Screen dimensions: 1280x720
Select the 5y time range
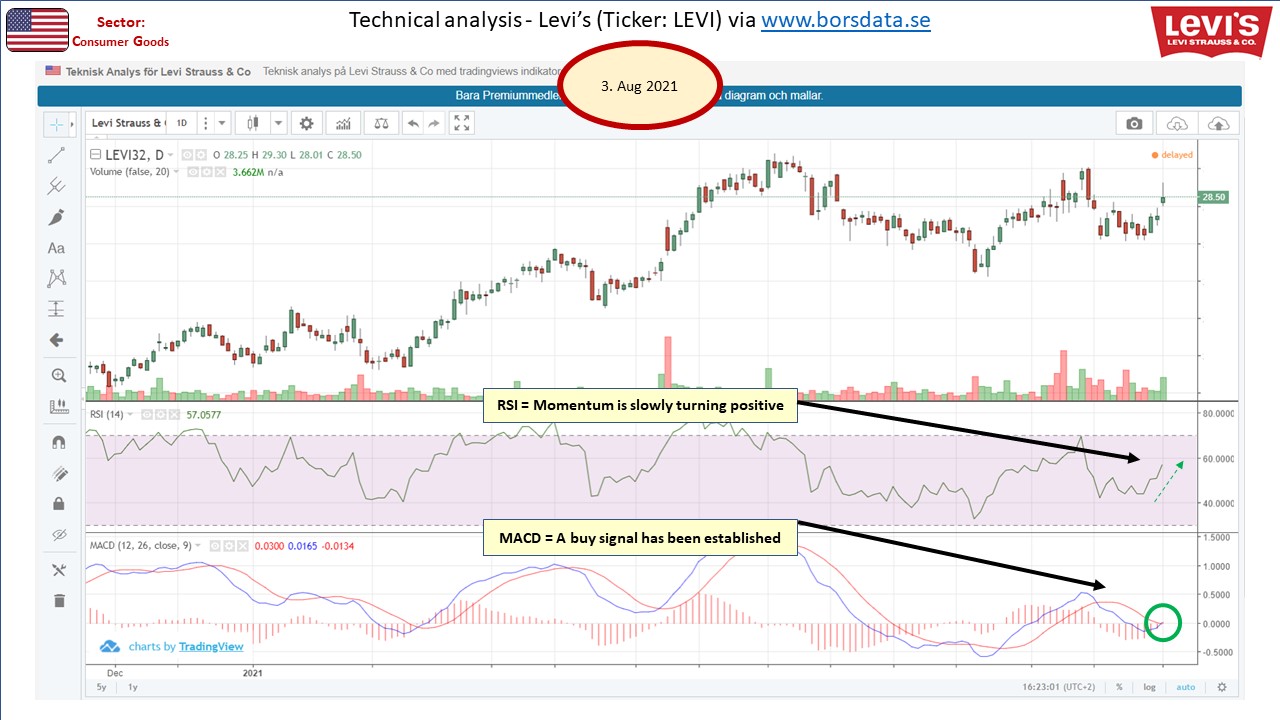pyautogui.click(x=101, y=687)
